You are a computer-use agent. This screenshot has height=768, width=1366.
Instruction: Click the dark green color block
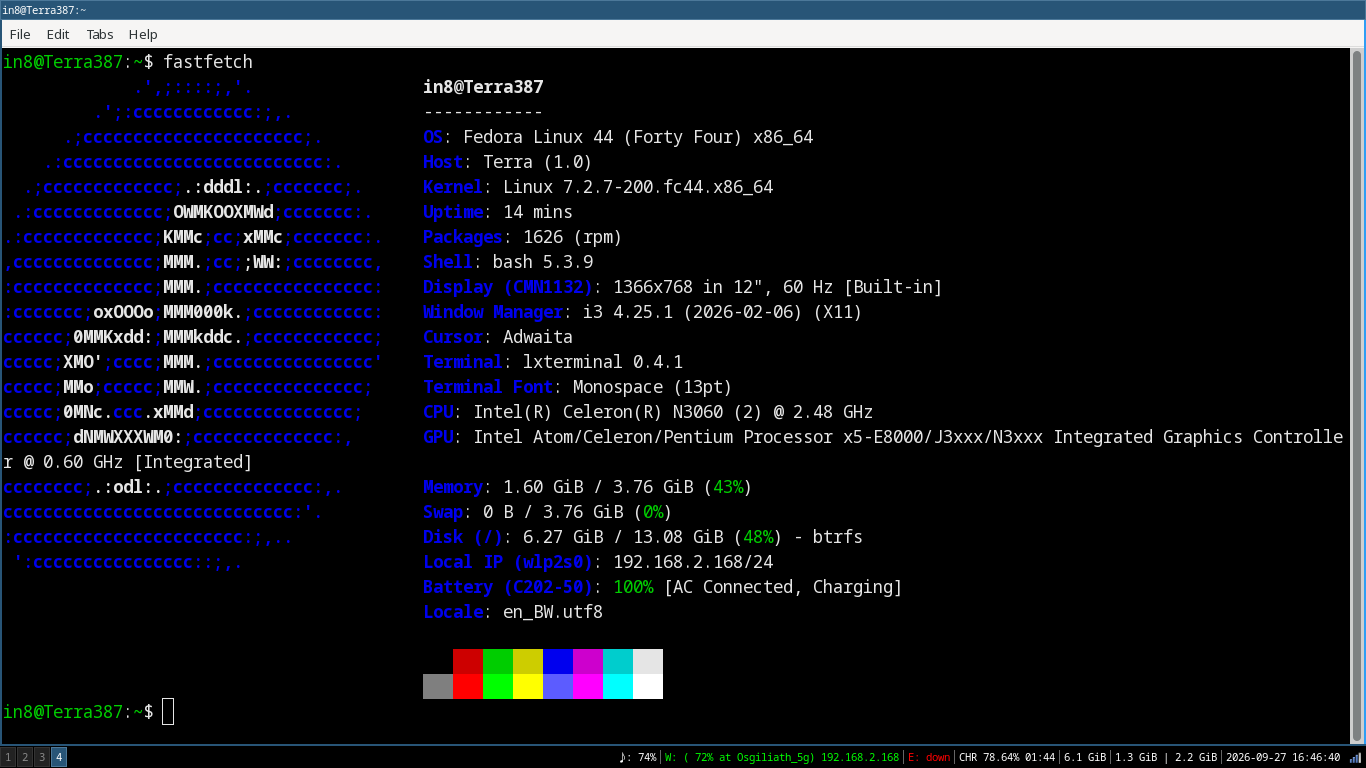pos(498,661)
